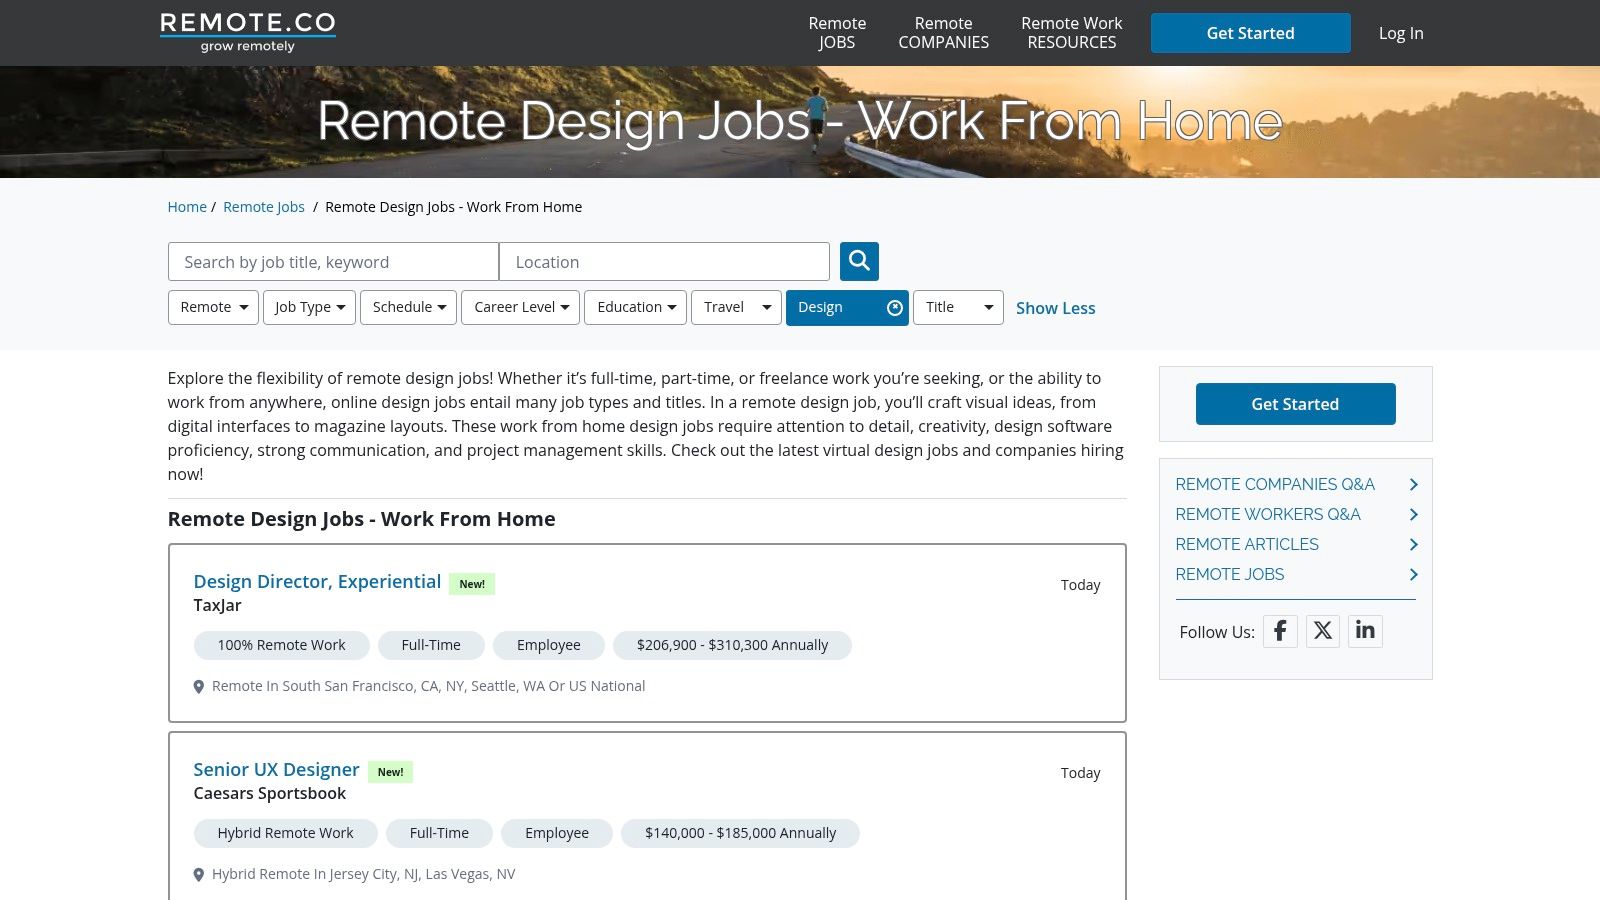Expand the Remote filter dropdown
Image resolution: width=1600 pixels, height=900 pixels.
pos(213,307)
